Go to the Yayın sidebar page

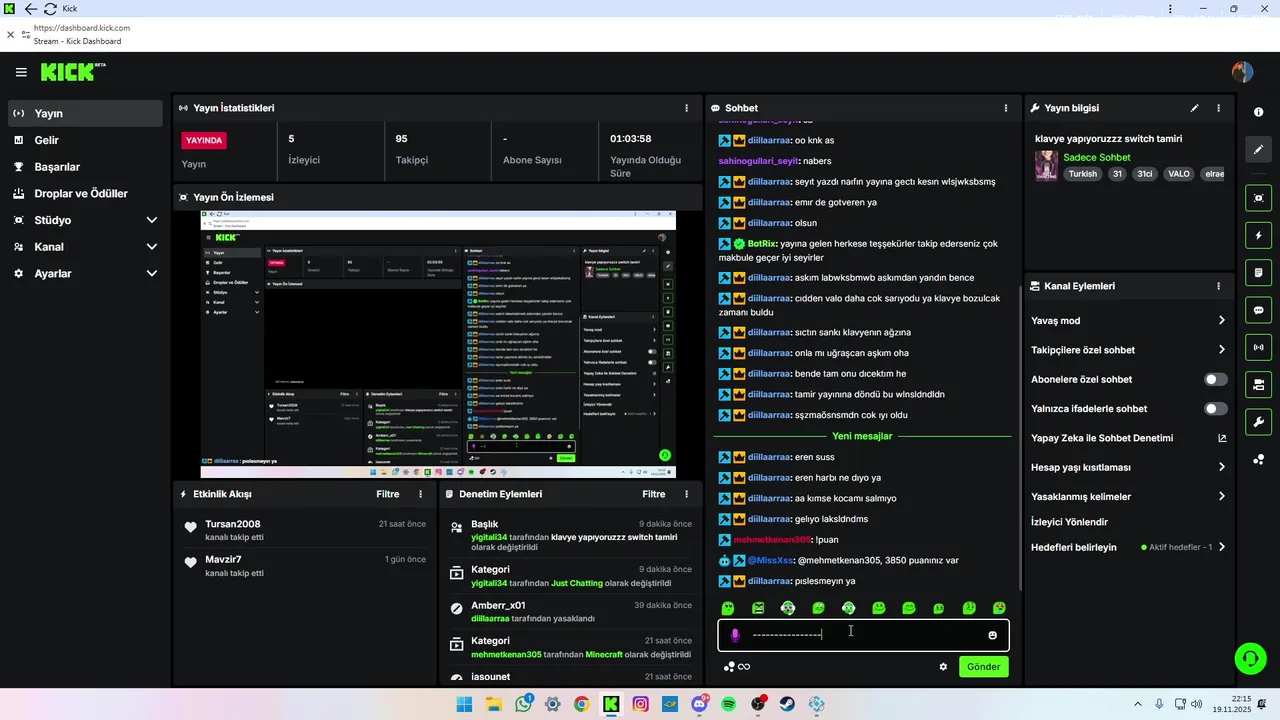pyautogui.click(x=86, y=113)
